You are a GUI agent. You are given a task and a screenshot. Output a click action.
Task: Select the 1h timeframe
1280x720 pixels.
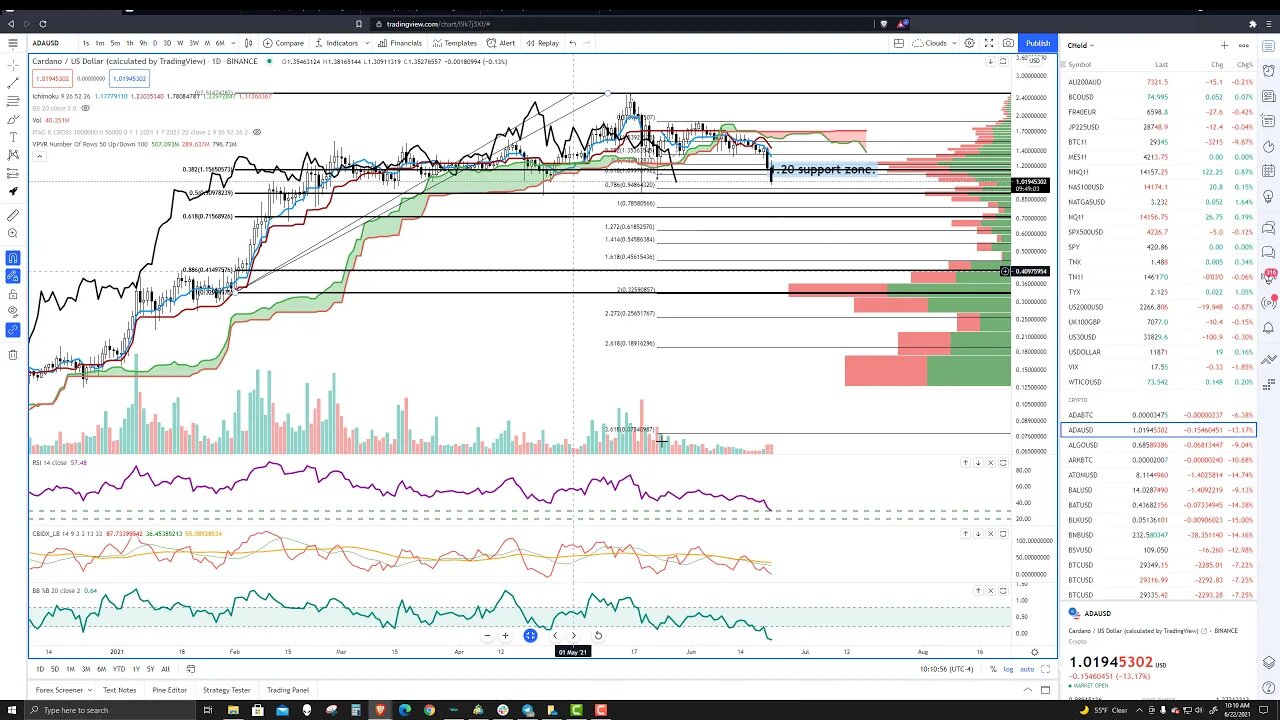click(129, 43)
